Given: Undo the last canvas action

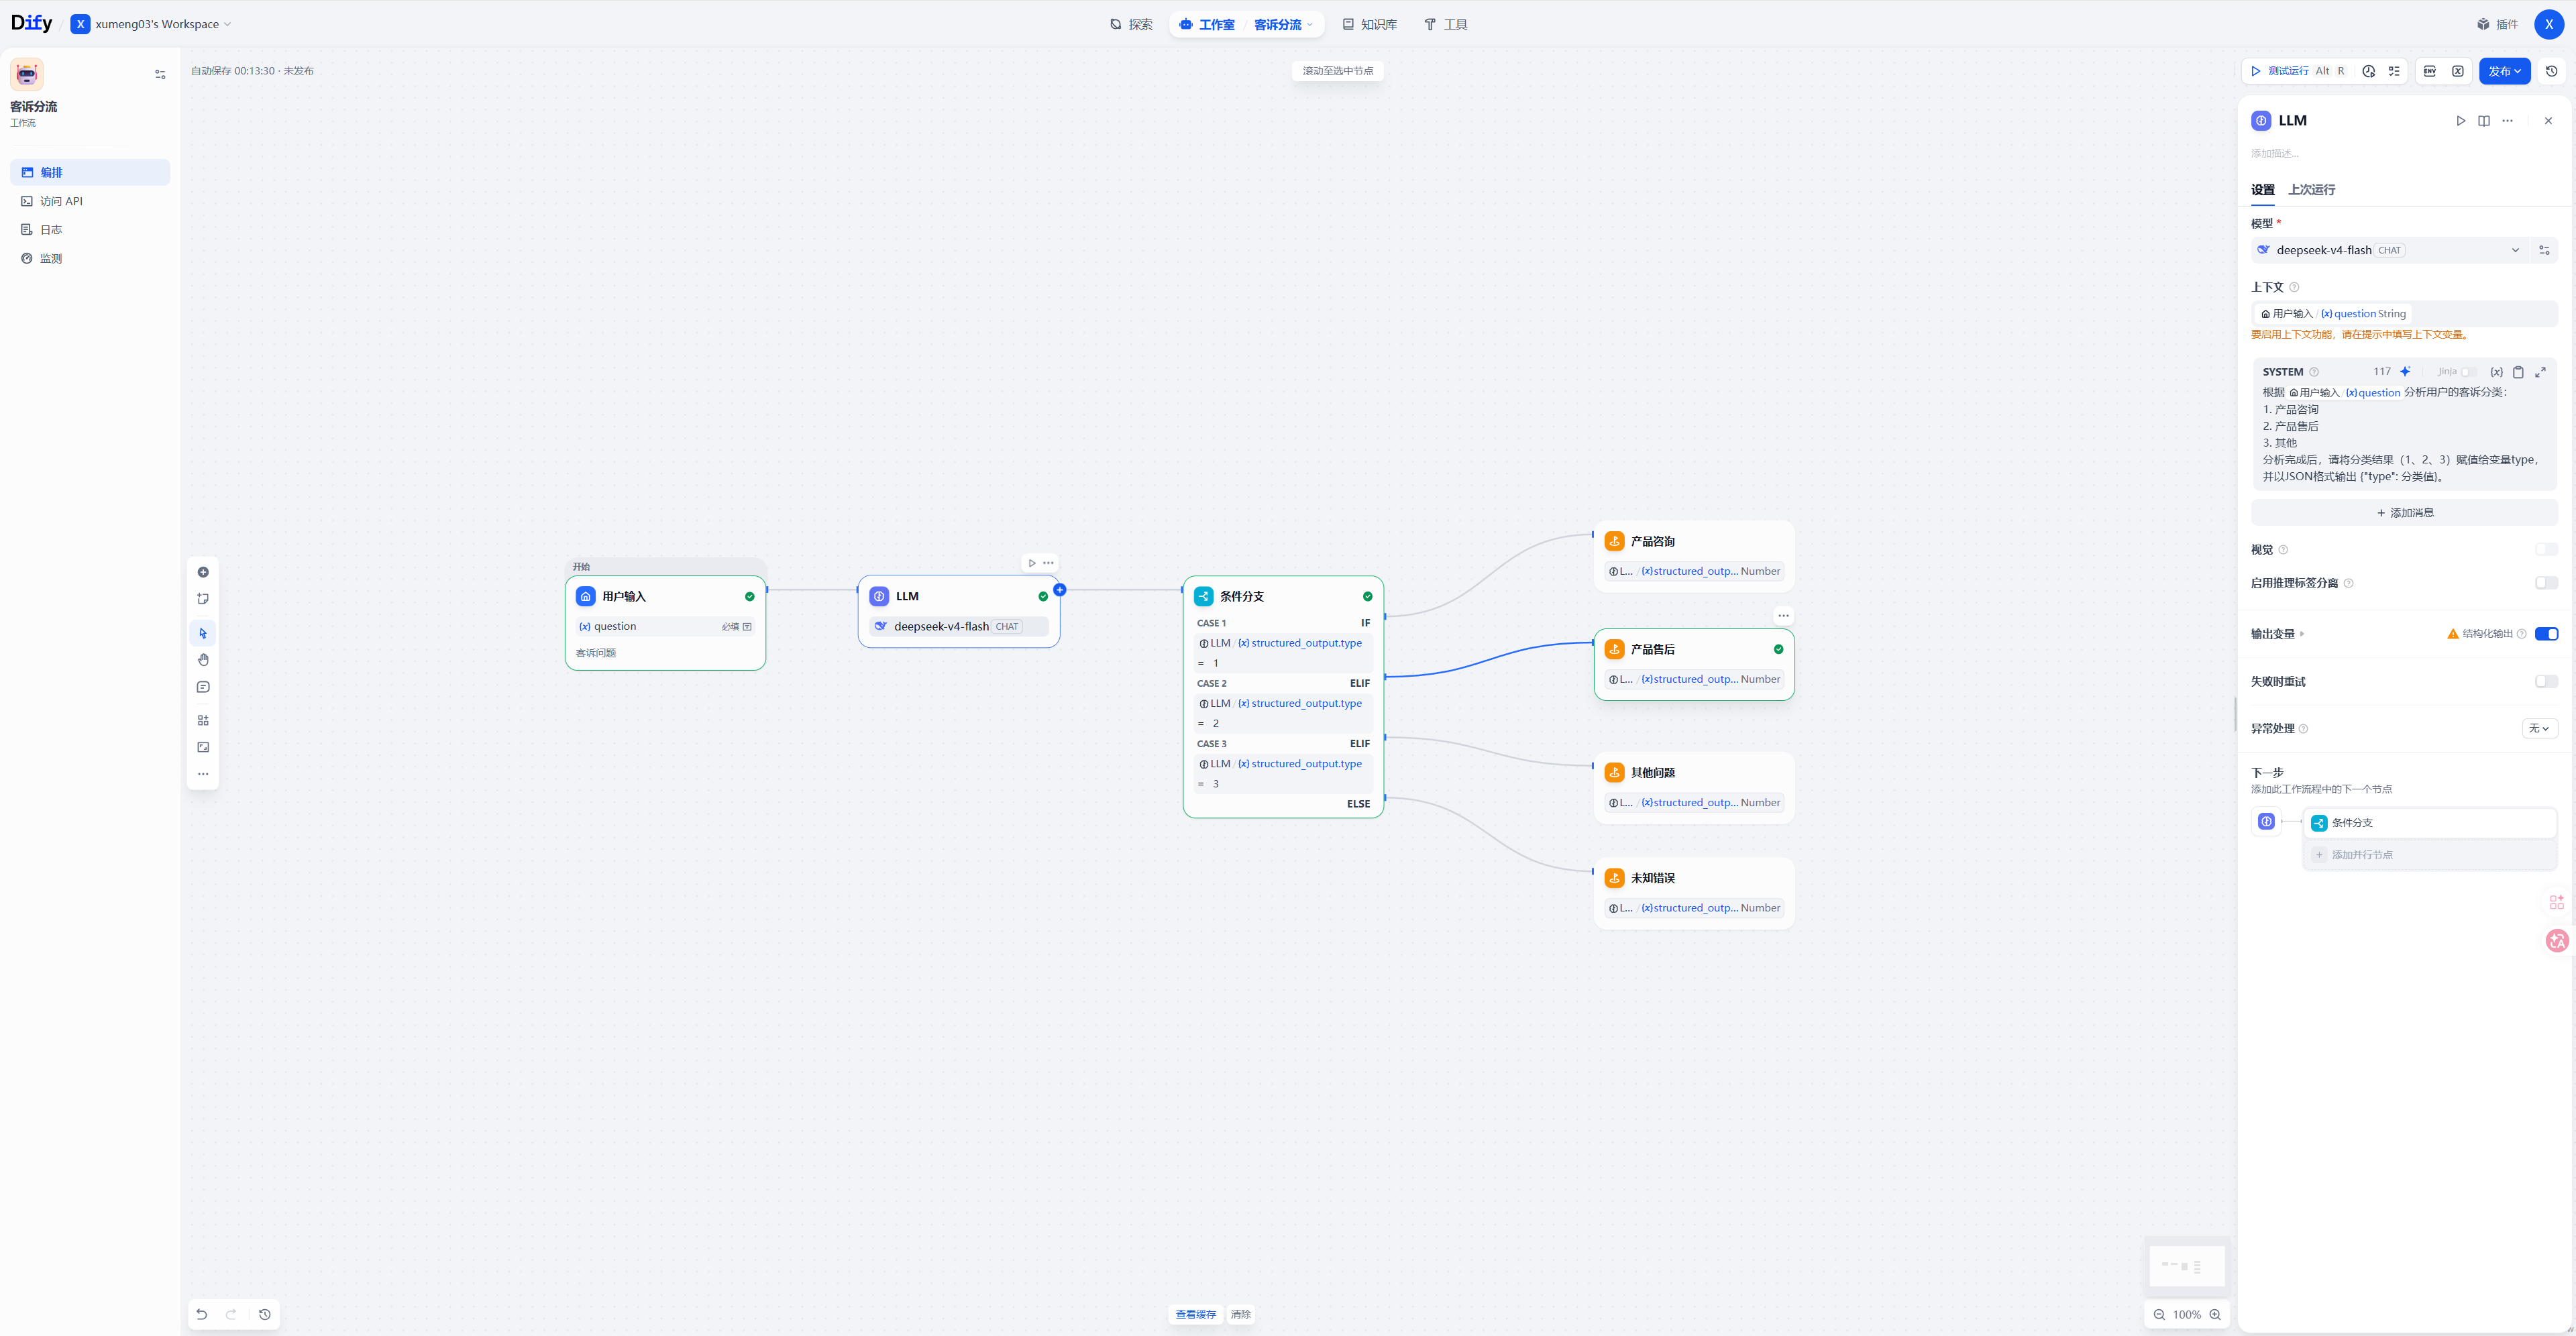Looking at the screenshot, I should point(202,1314).
